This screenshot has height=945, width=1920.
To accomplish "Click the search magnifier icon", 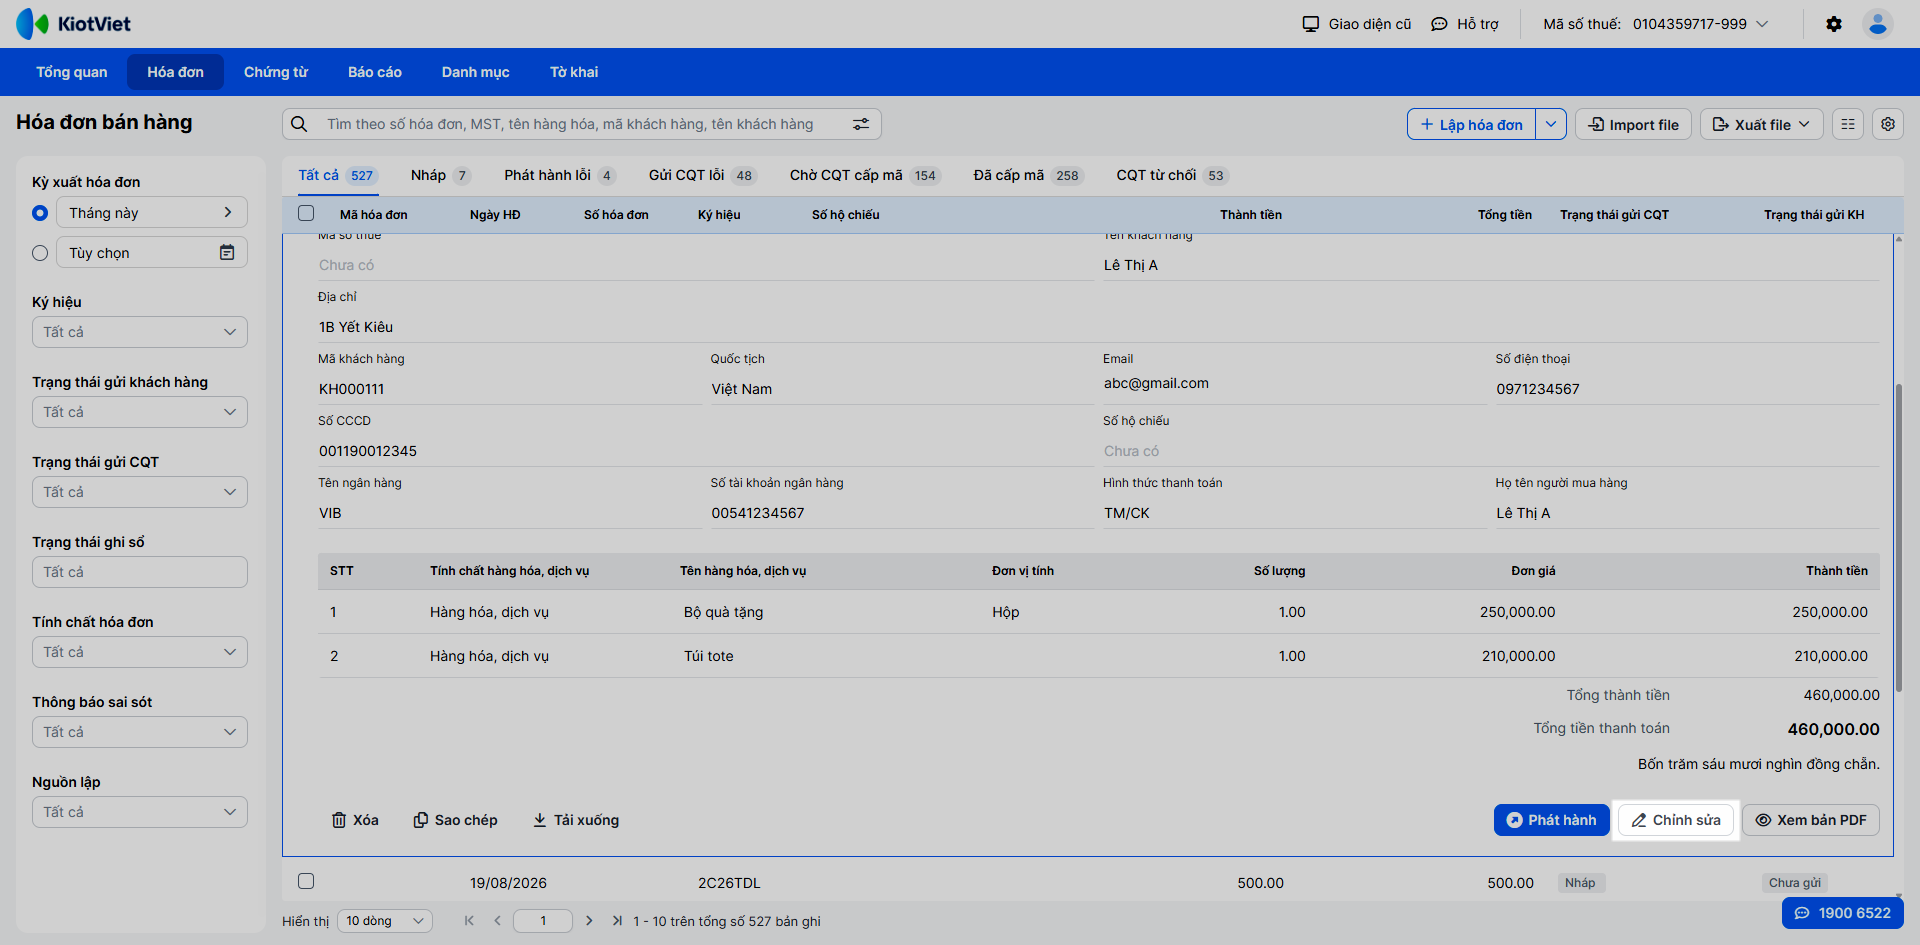I will click(x=299, y=124).
